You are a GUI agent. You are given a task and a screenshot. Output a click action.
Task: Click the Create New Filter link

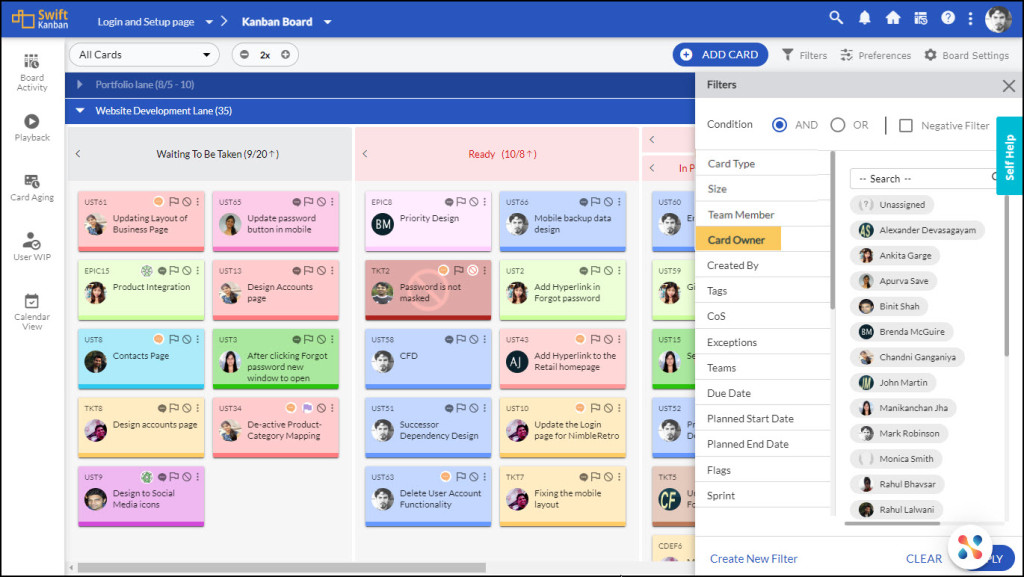click(753, 558)
